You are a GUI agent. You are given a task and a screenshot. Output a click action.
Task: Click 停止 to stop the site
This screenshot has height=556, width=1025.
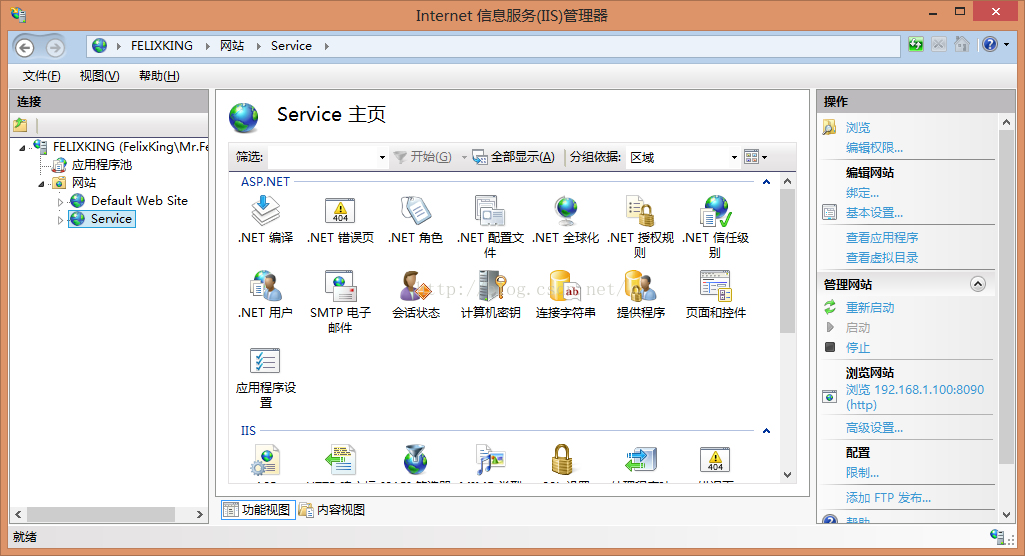tap(858, 348)
